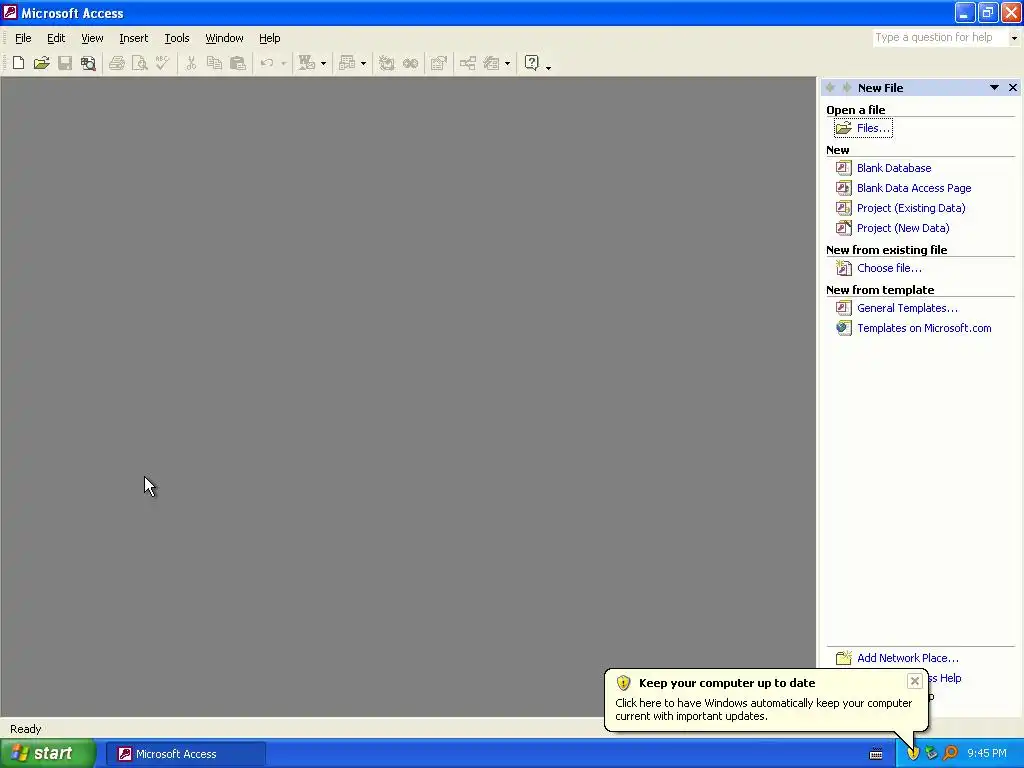The image size is (1024, 768).
Task: Expand the New Object dropdown arrow
Action: tap(507, 63)
